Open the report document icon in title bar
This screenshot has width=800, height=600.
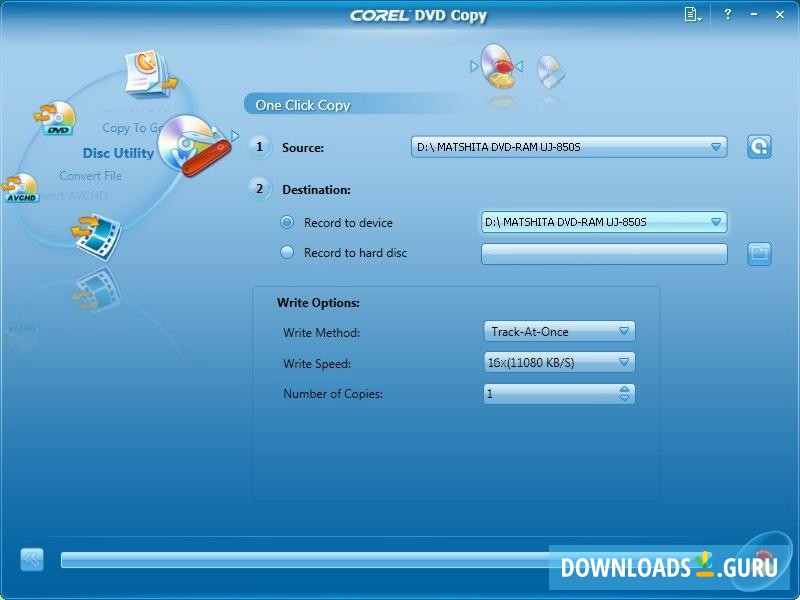(x=690, y=15)
